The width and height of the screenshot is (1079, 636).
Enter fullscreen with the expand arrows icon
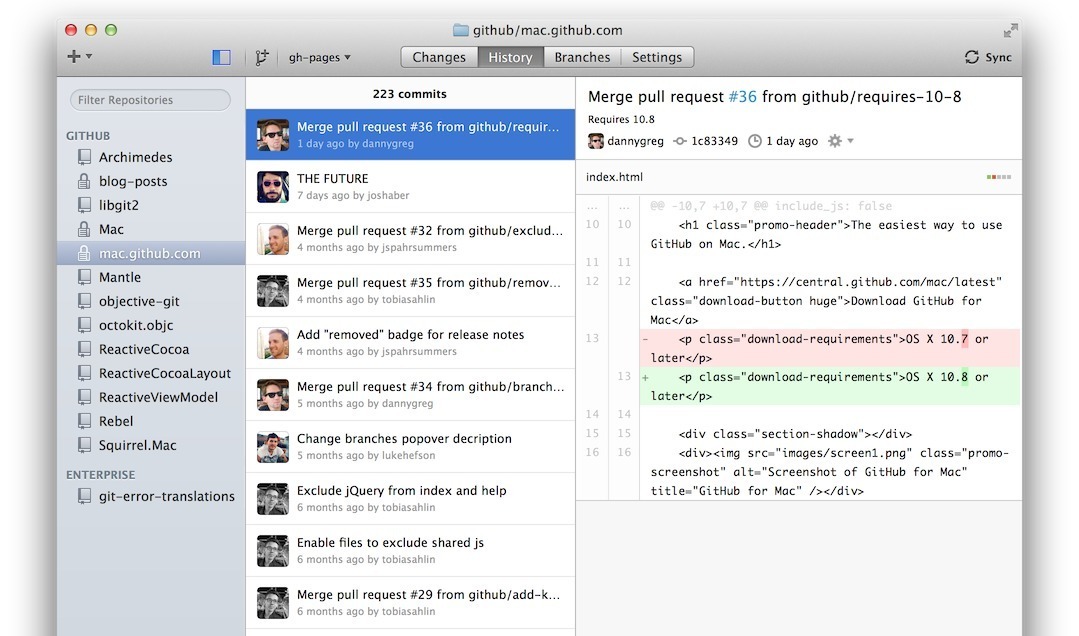pyautogui.click(x=1010, y=30)
